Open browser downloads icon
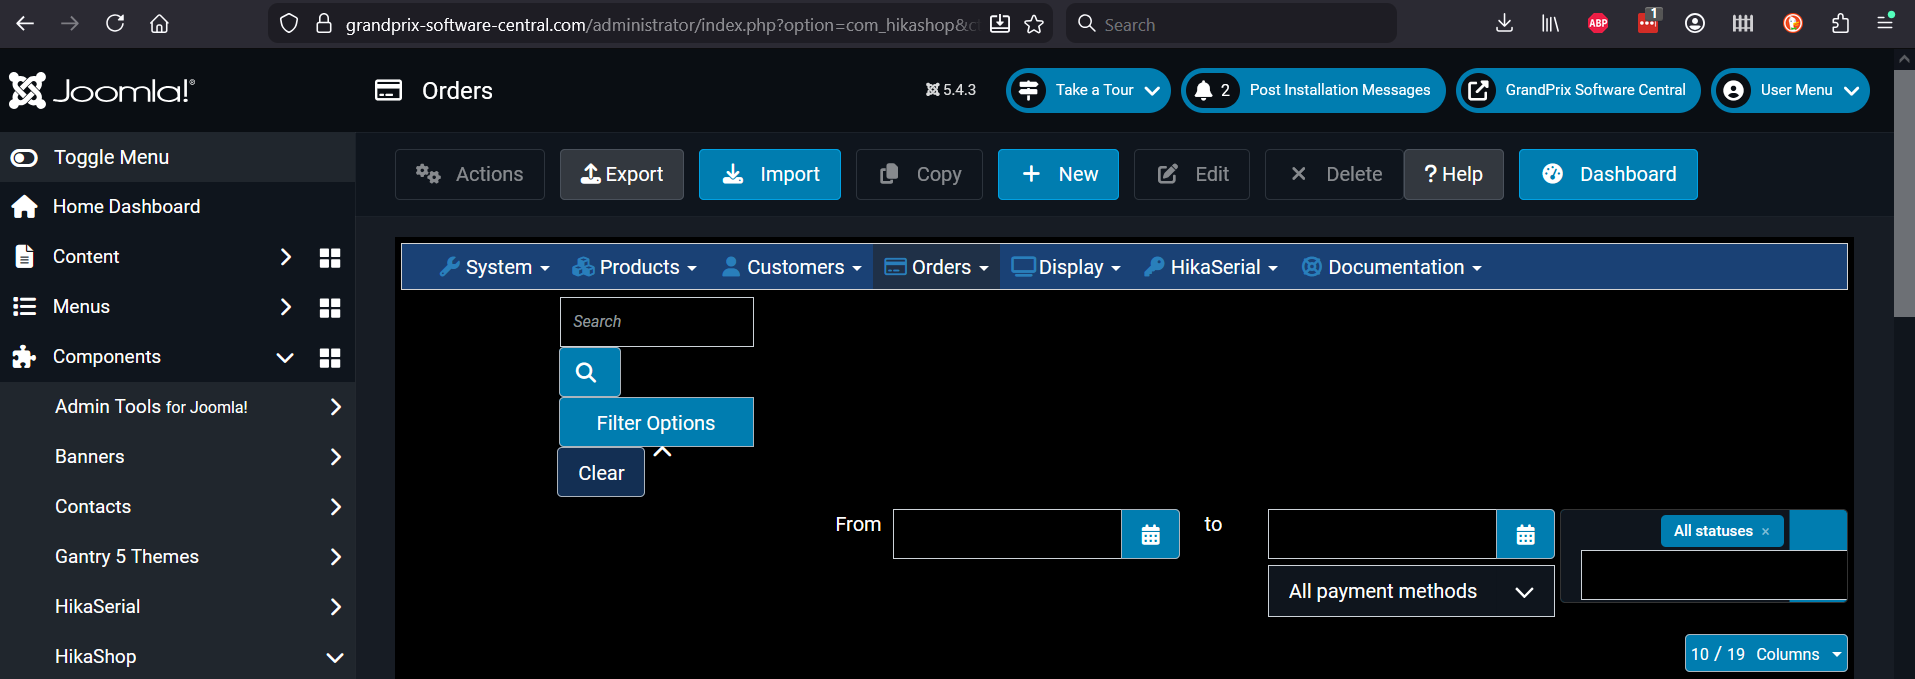The width and height of the screenshot is (1915, 679). click(x=1504, y=23)
